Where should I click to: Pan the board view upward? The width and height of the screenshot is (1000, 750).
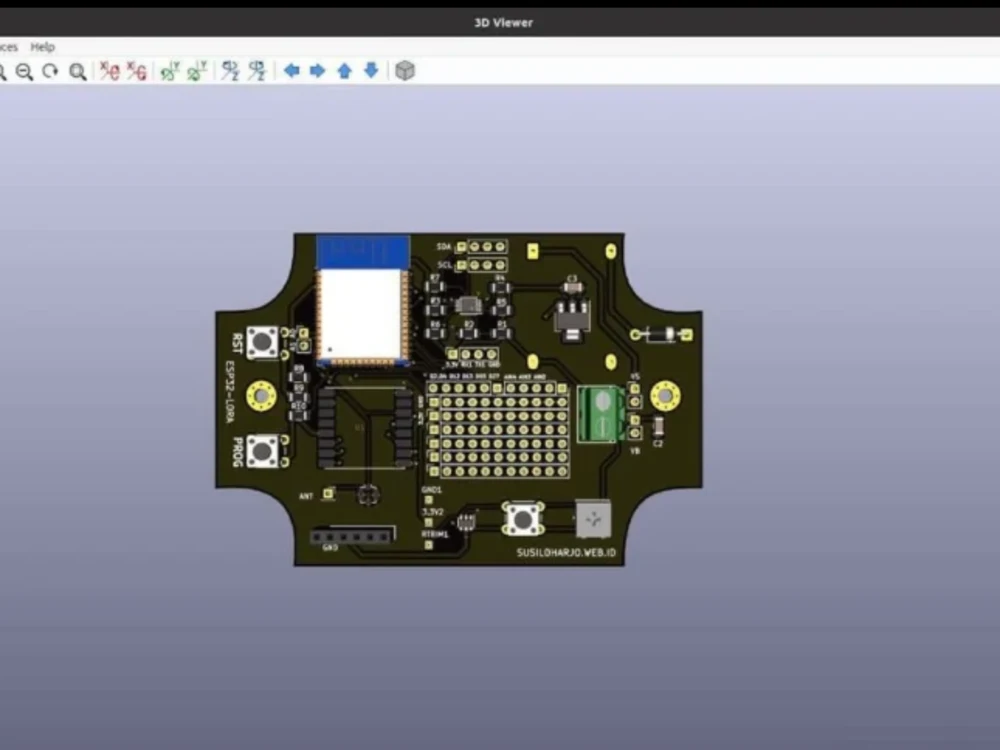tap(344, 71)
